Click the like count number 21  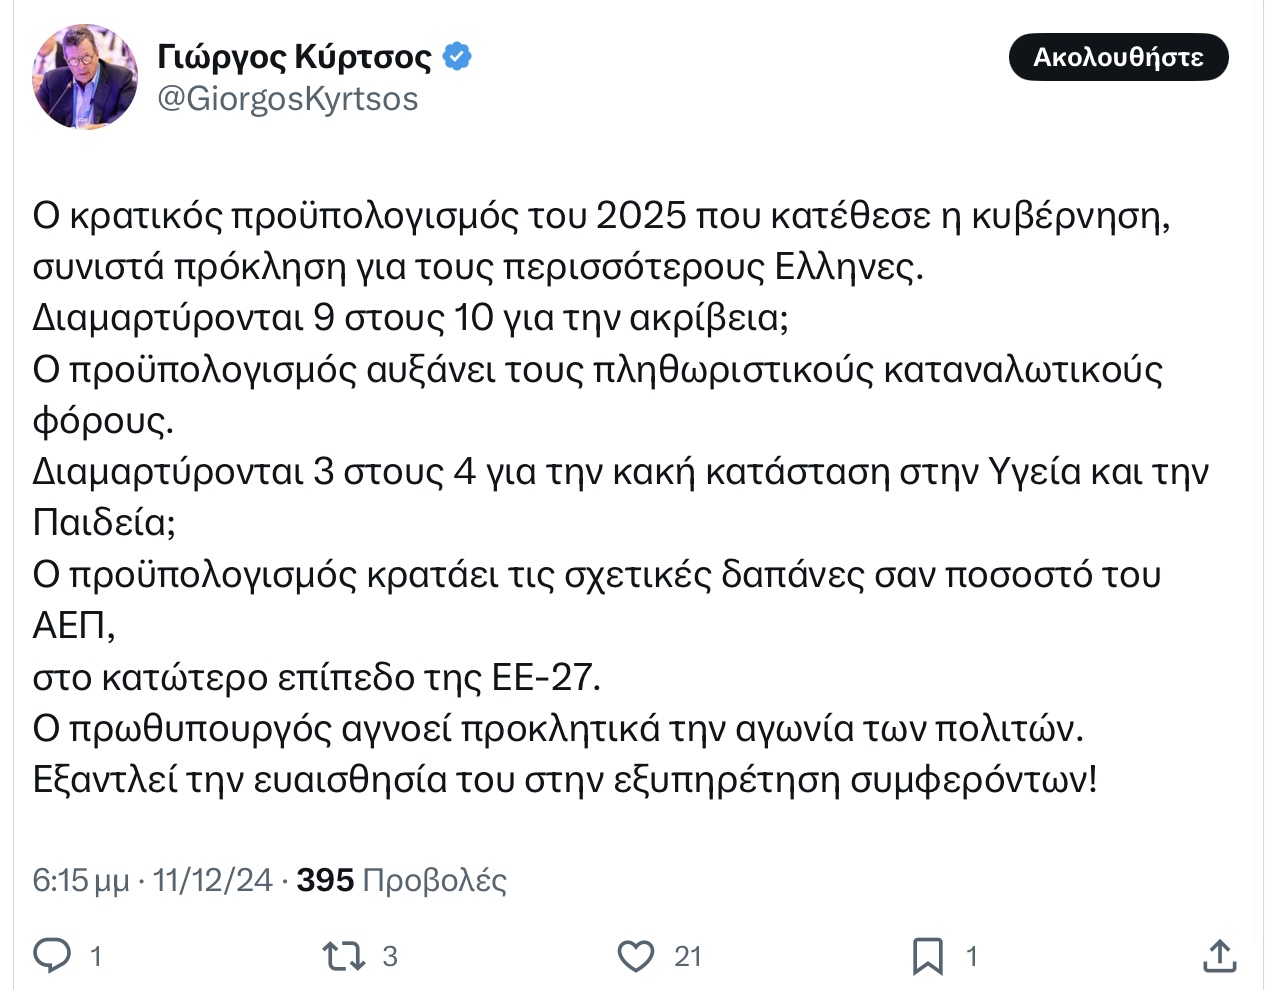(x=688, y=957)
